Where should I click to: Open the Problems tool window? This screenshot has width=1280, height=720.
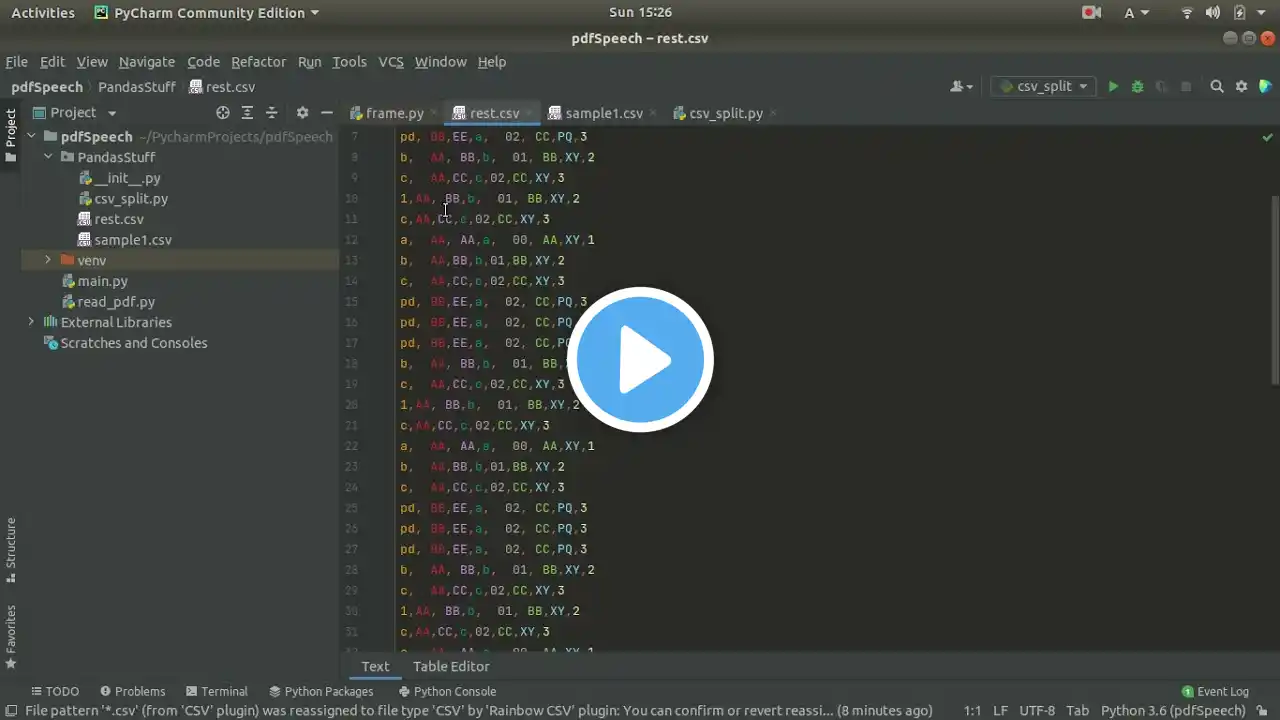point(132,691)
